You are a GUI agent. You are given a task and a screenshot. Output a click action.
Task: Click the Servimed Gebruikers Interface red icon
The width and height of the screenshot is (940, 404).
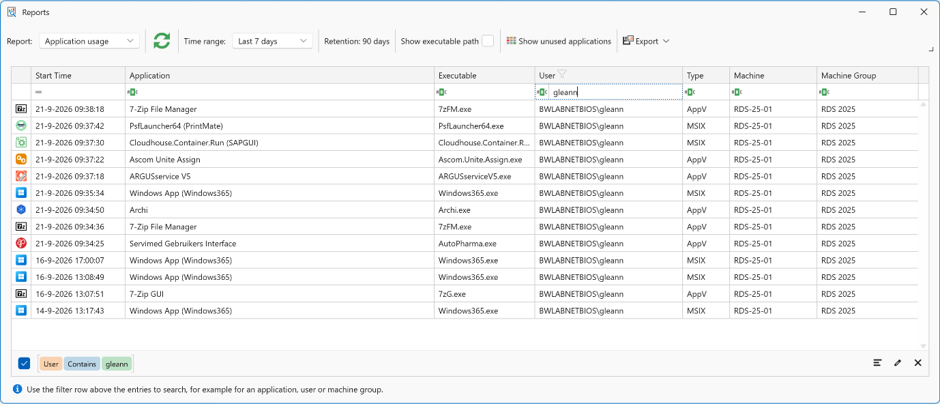click(x=21, y=243)
